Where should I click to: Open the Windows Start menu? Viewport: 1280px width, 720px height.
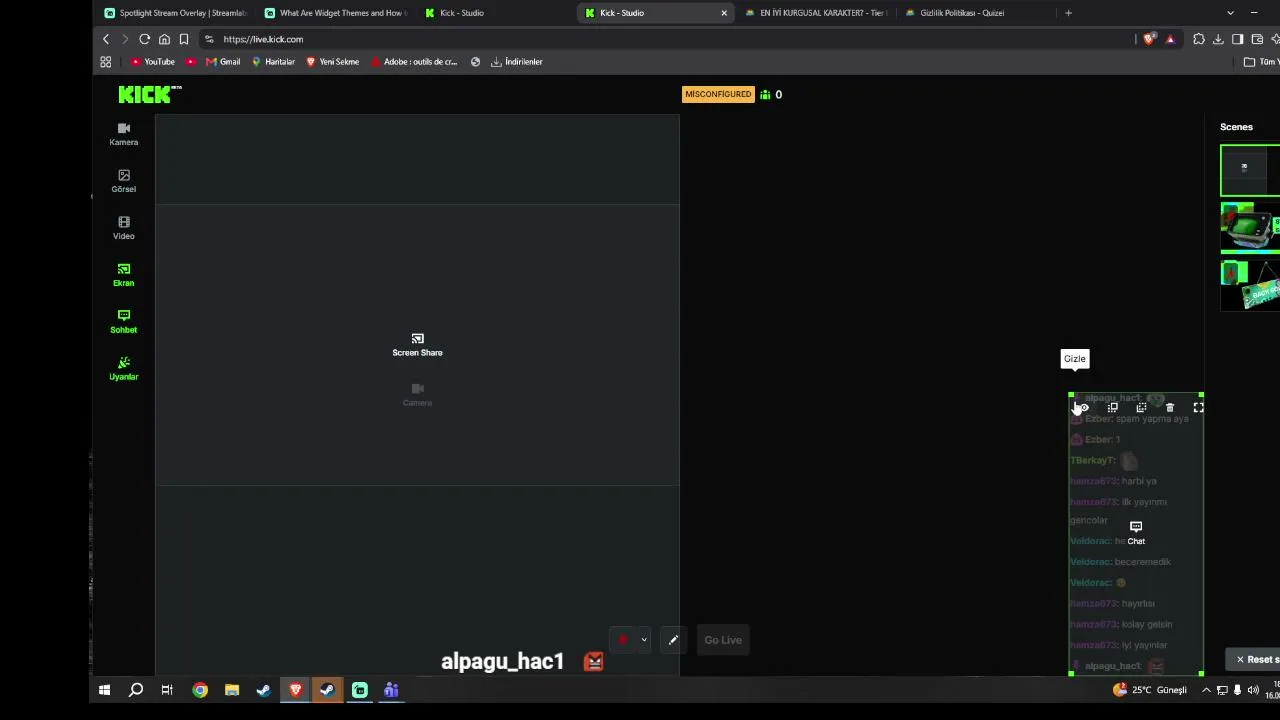tap(104, 690)
